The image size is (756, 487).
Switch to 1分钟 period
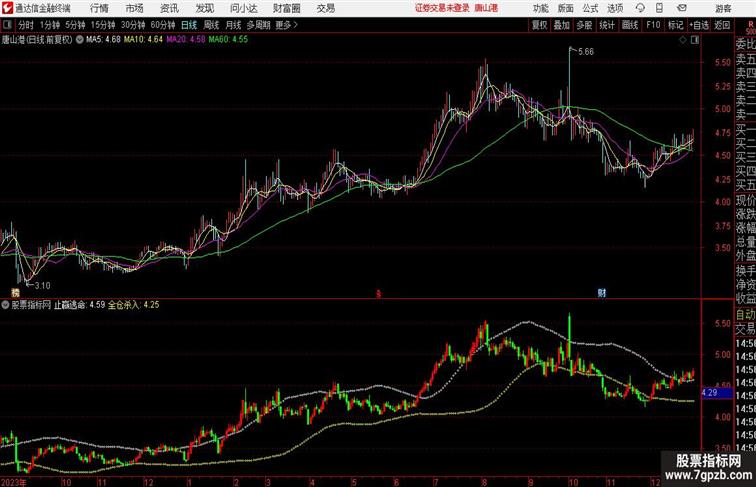pos(50,25)
